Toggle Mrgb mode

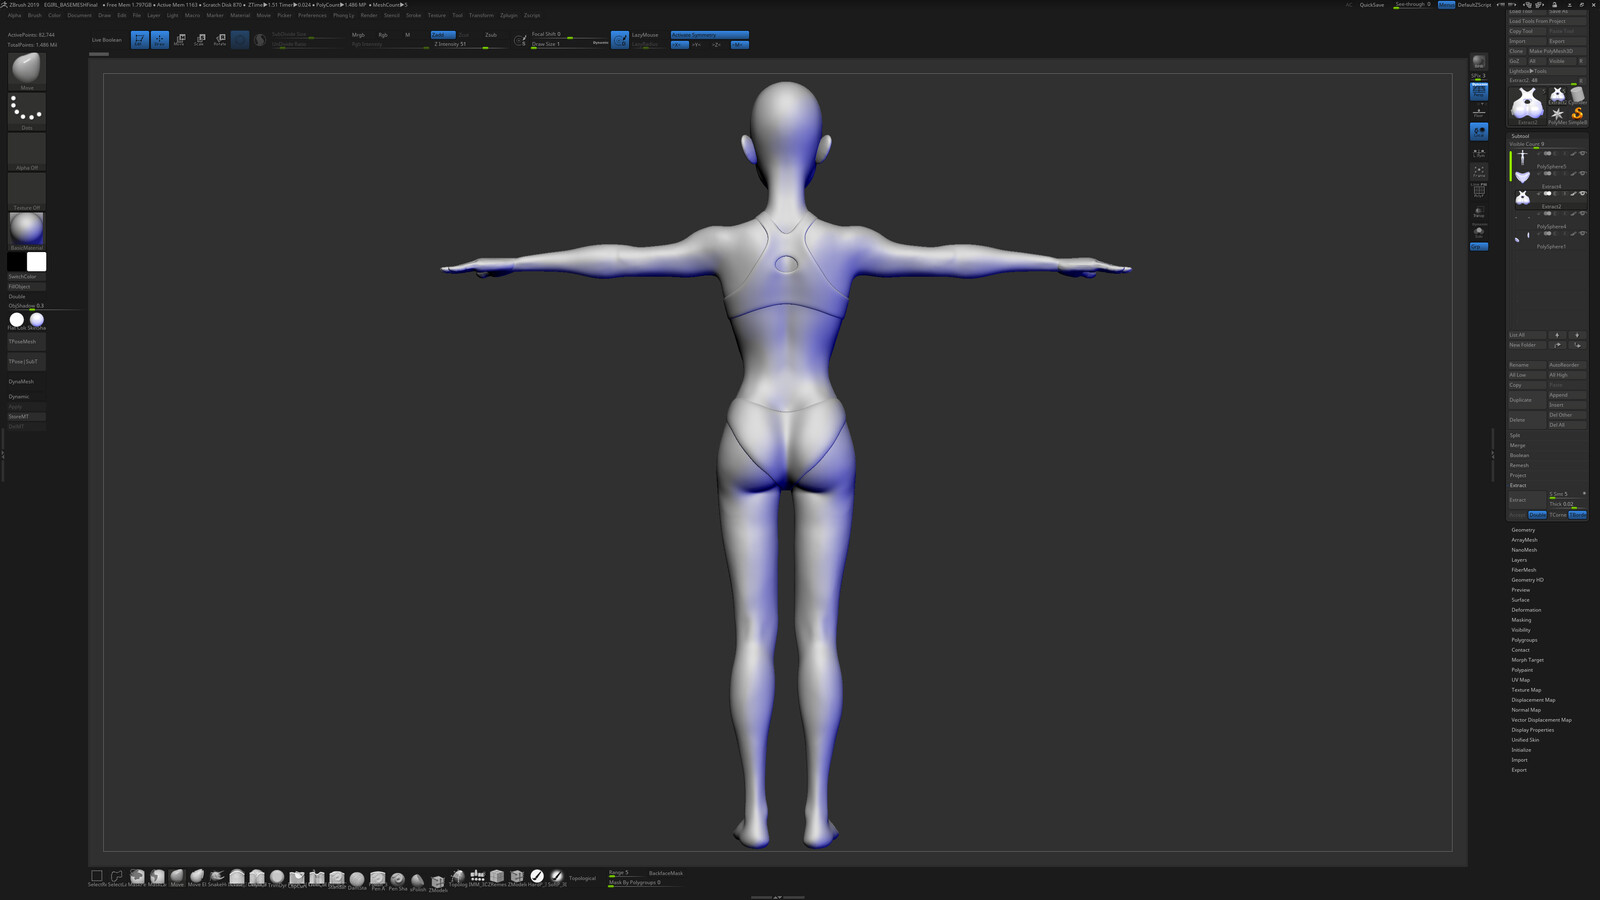click(x=358, y=35)
